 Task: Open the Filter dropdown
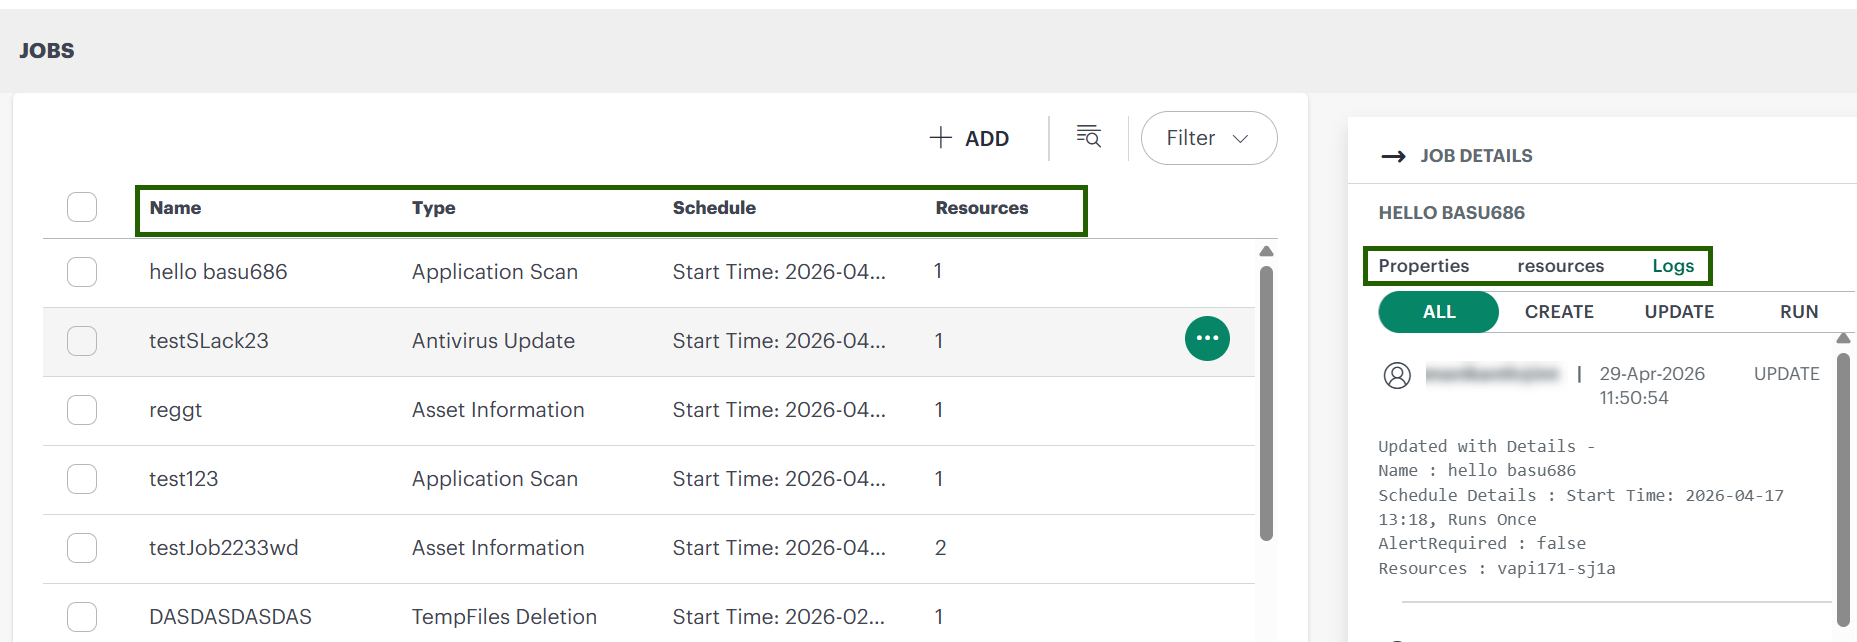pyautogui.click(x=1208, y=138)
